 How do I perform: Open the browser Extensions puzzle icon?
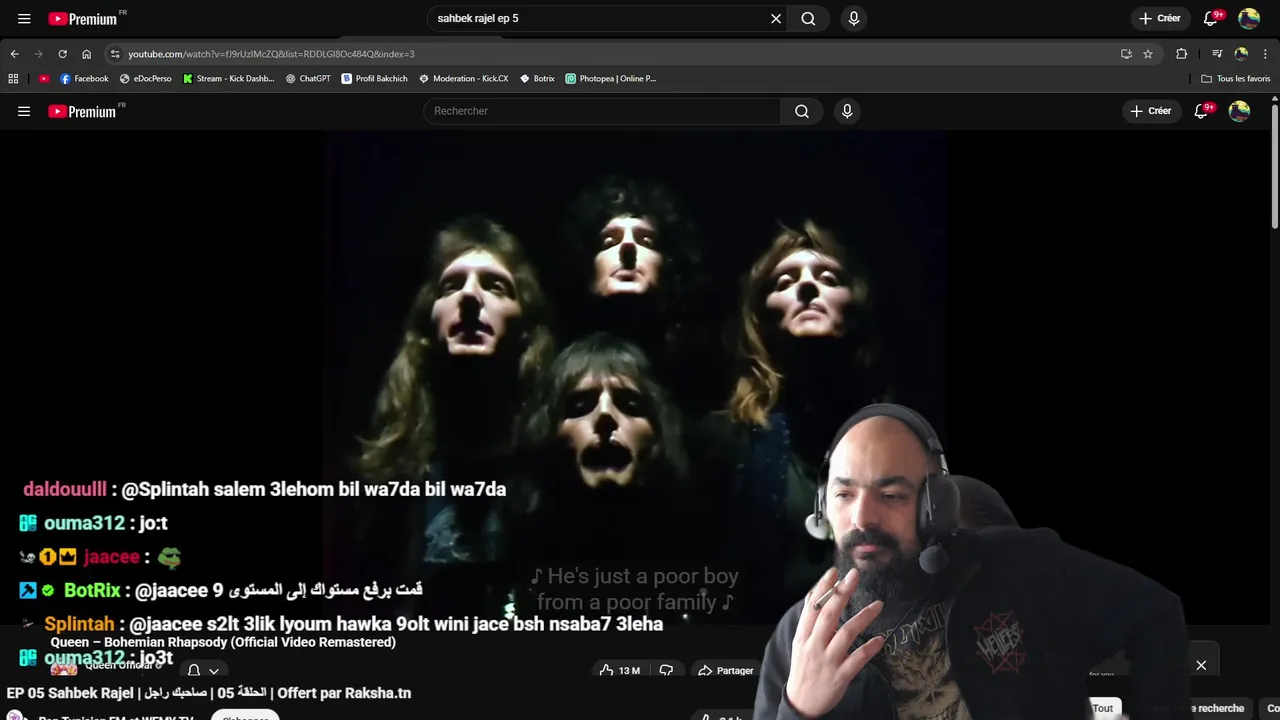point(1181,54)
